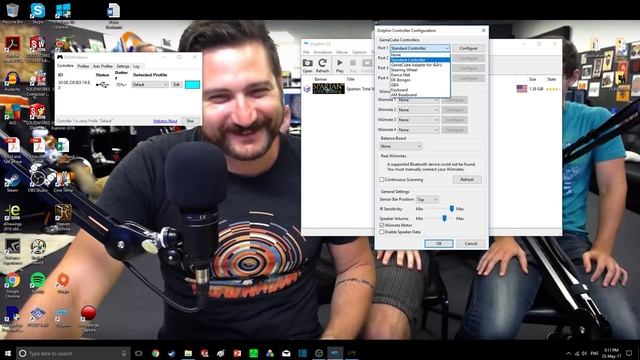Choose DK Bongos in the Port 1 list
The width and height of the screenshot is (640, 360).
click(x=420, y=80)
